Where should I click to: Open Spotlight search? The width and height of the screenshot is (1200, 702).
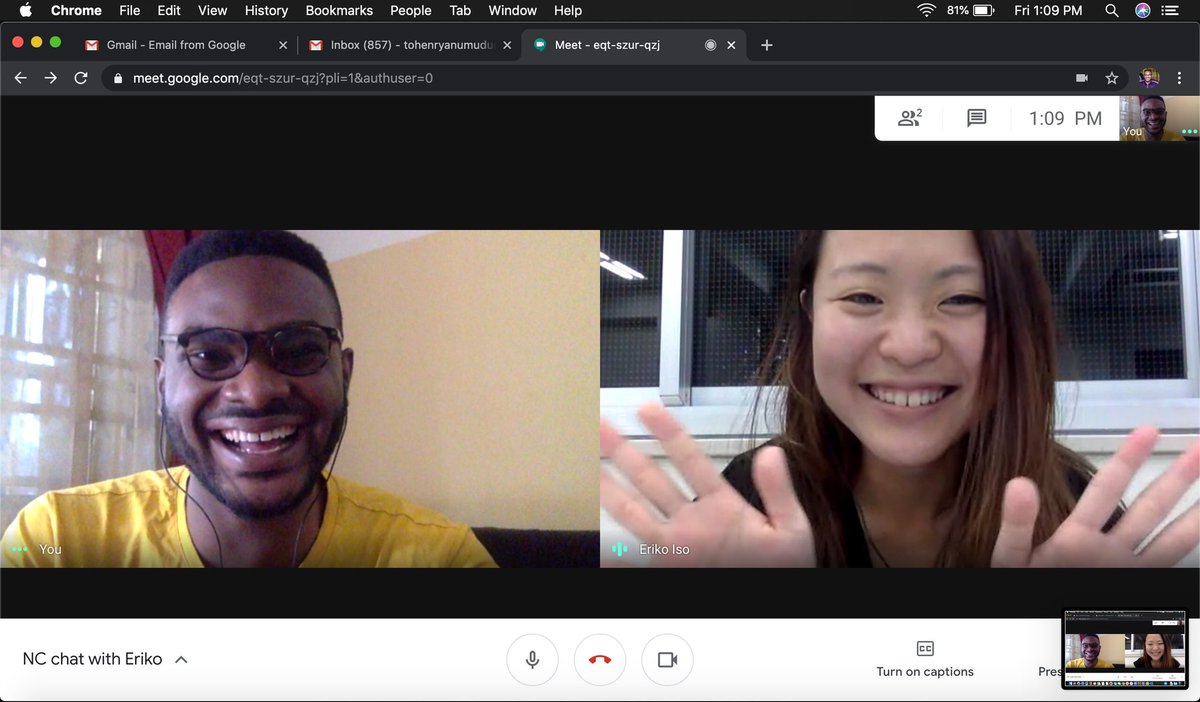tap(1112, 10)
